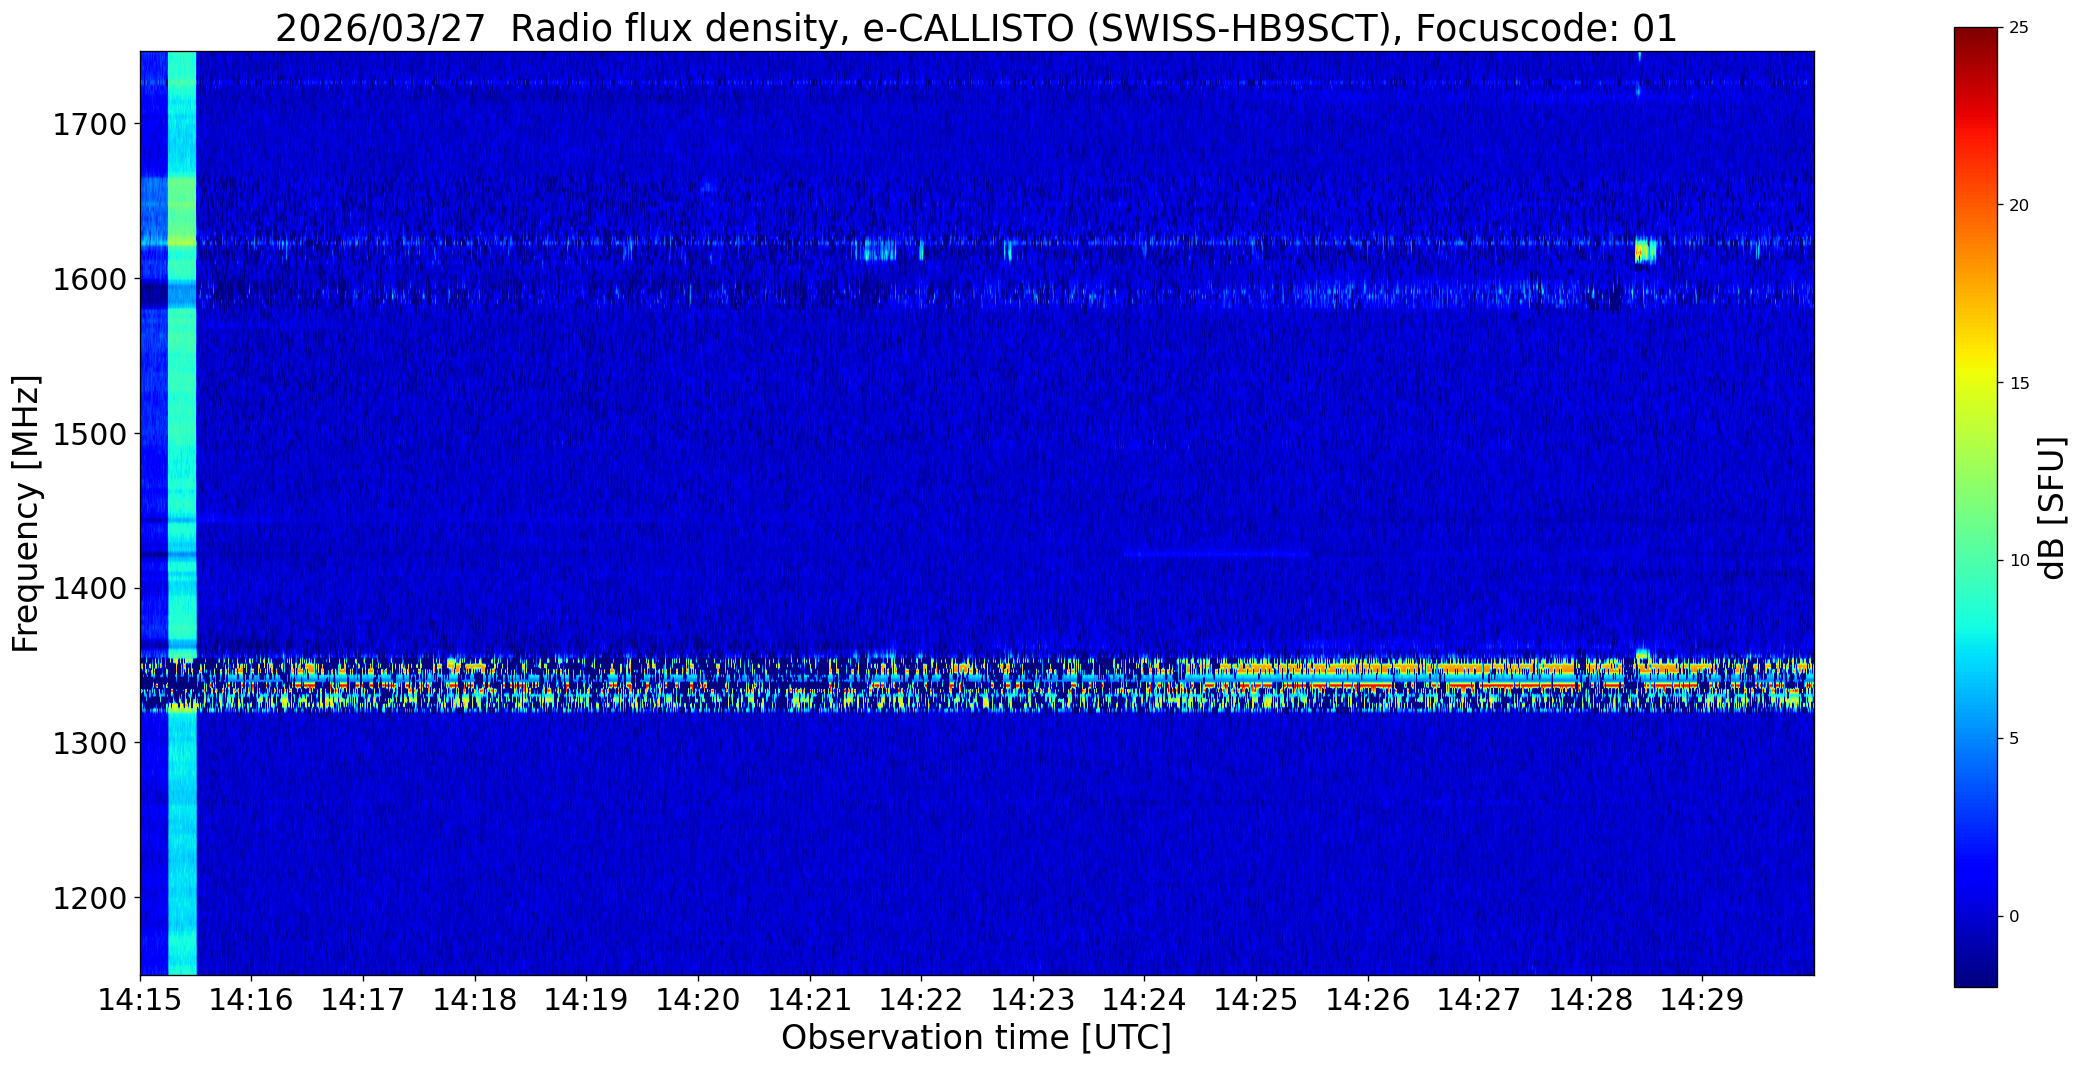Click the colorbar tick value 10
The image size is (2082, 1067).
(2019, 561)
